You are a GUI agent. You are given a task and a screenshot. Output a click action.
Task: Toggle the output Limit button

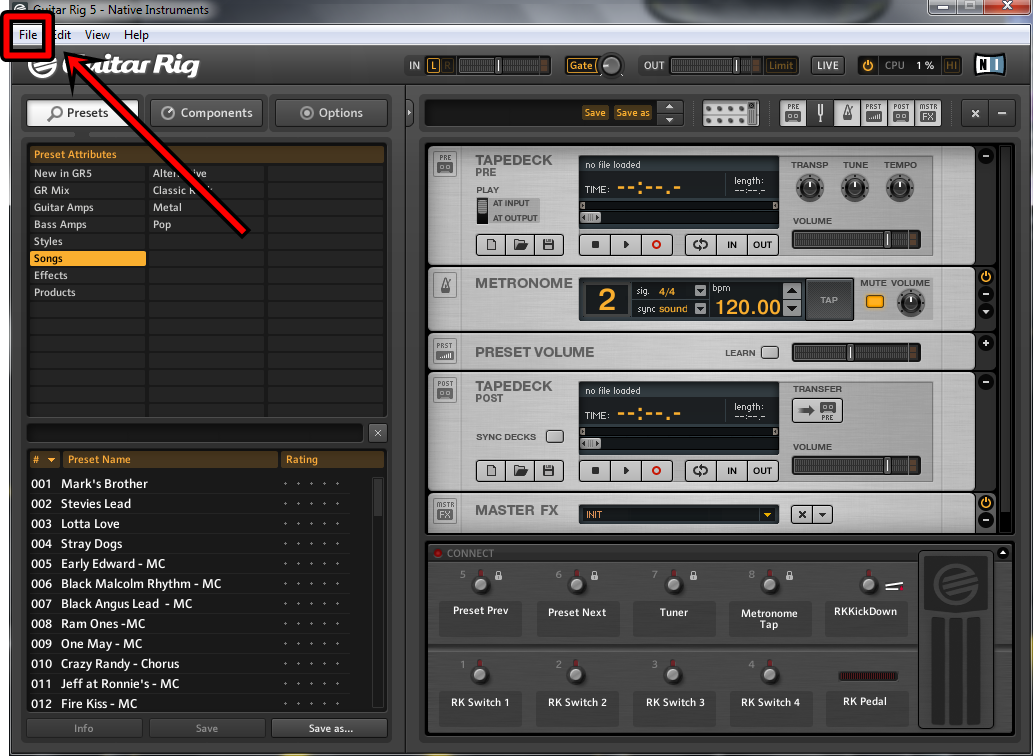click(781, 65)
